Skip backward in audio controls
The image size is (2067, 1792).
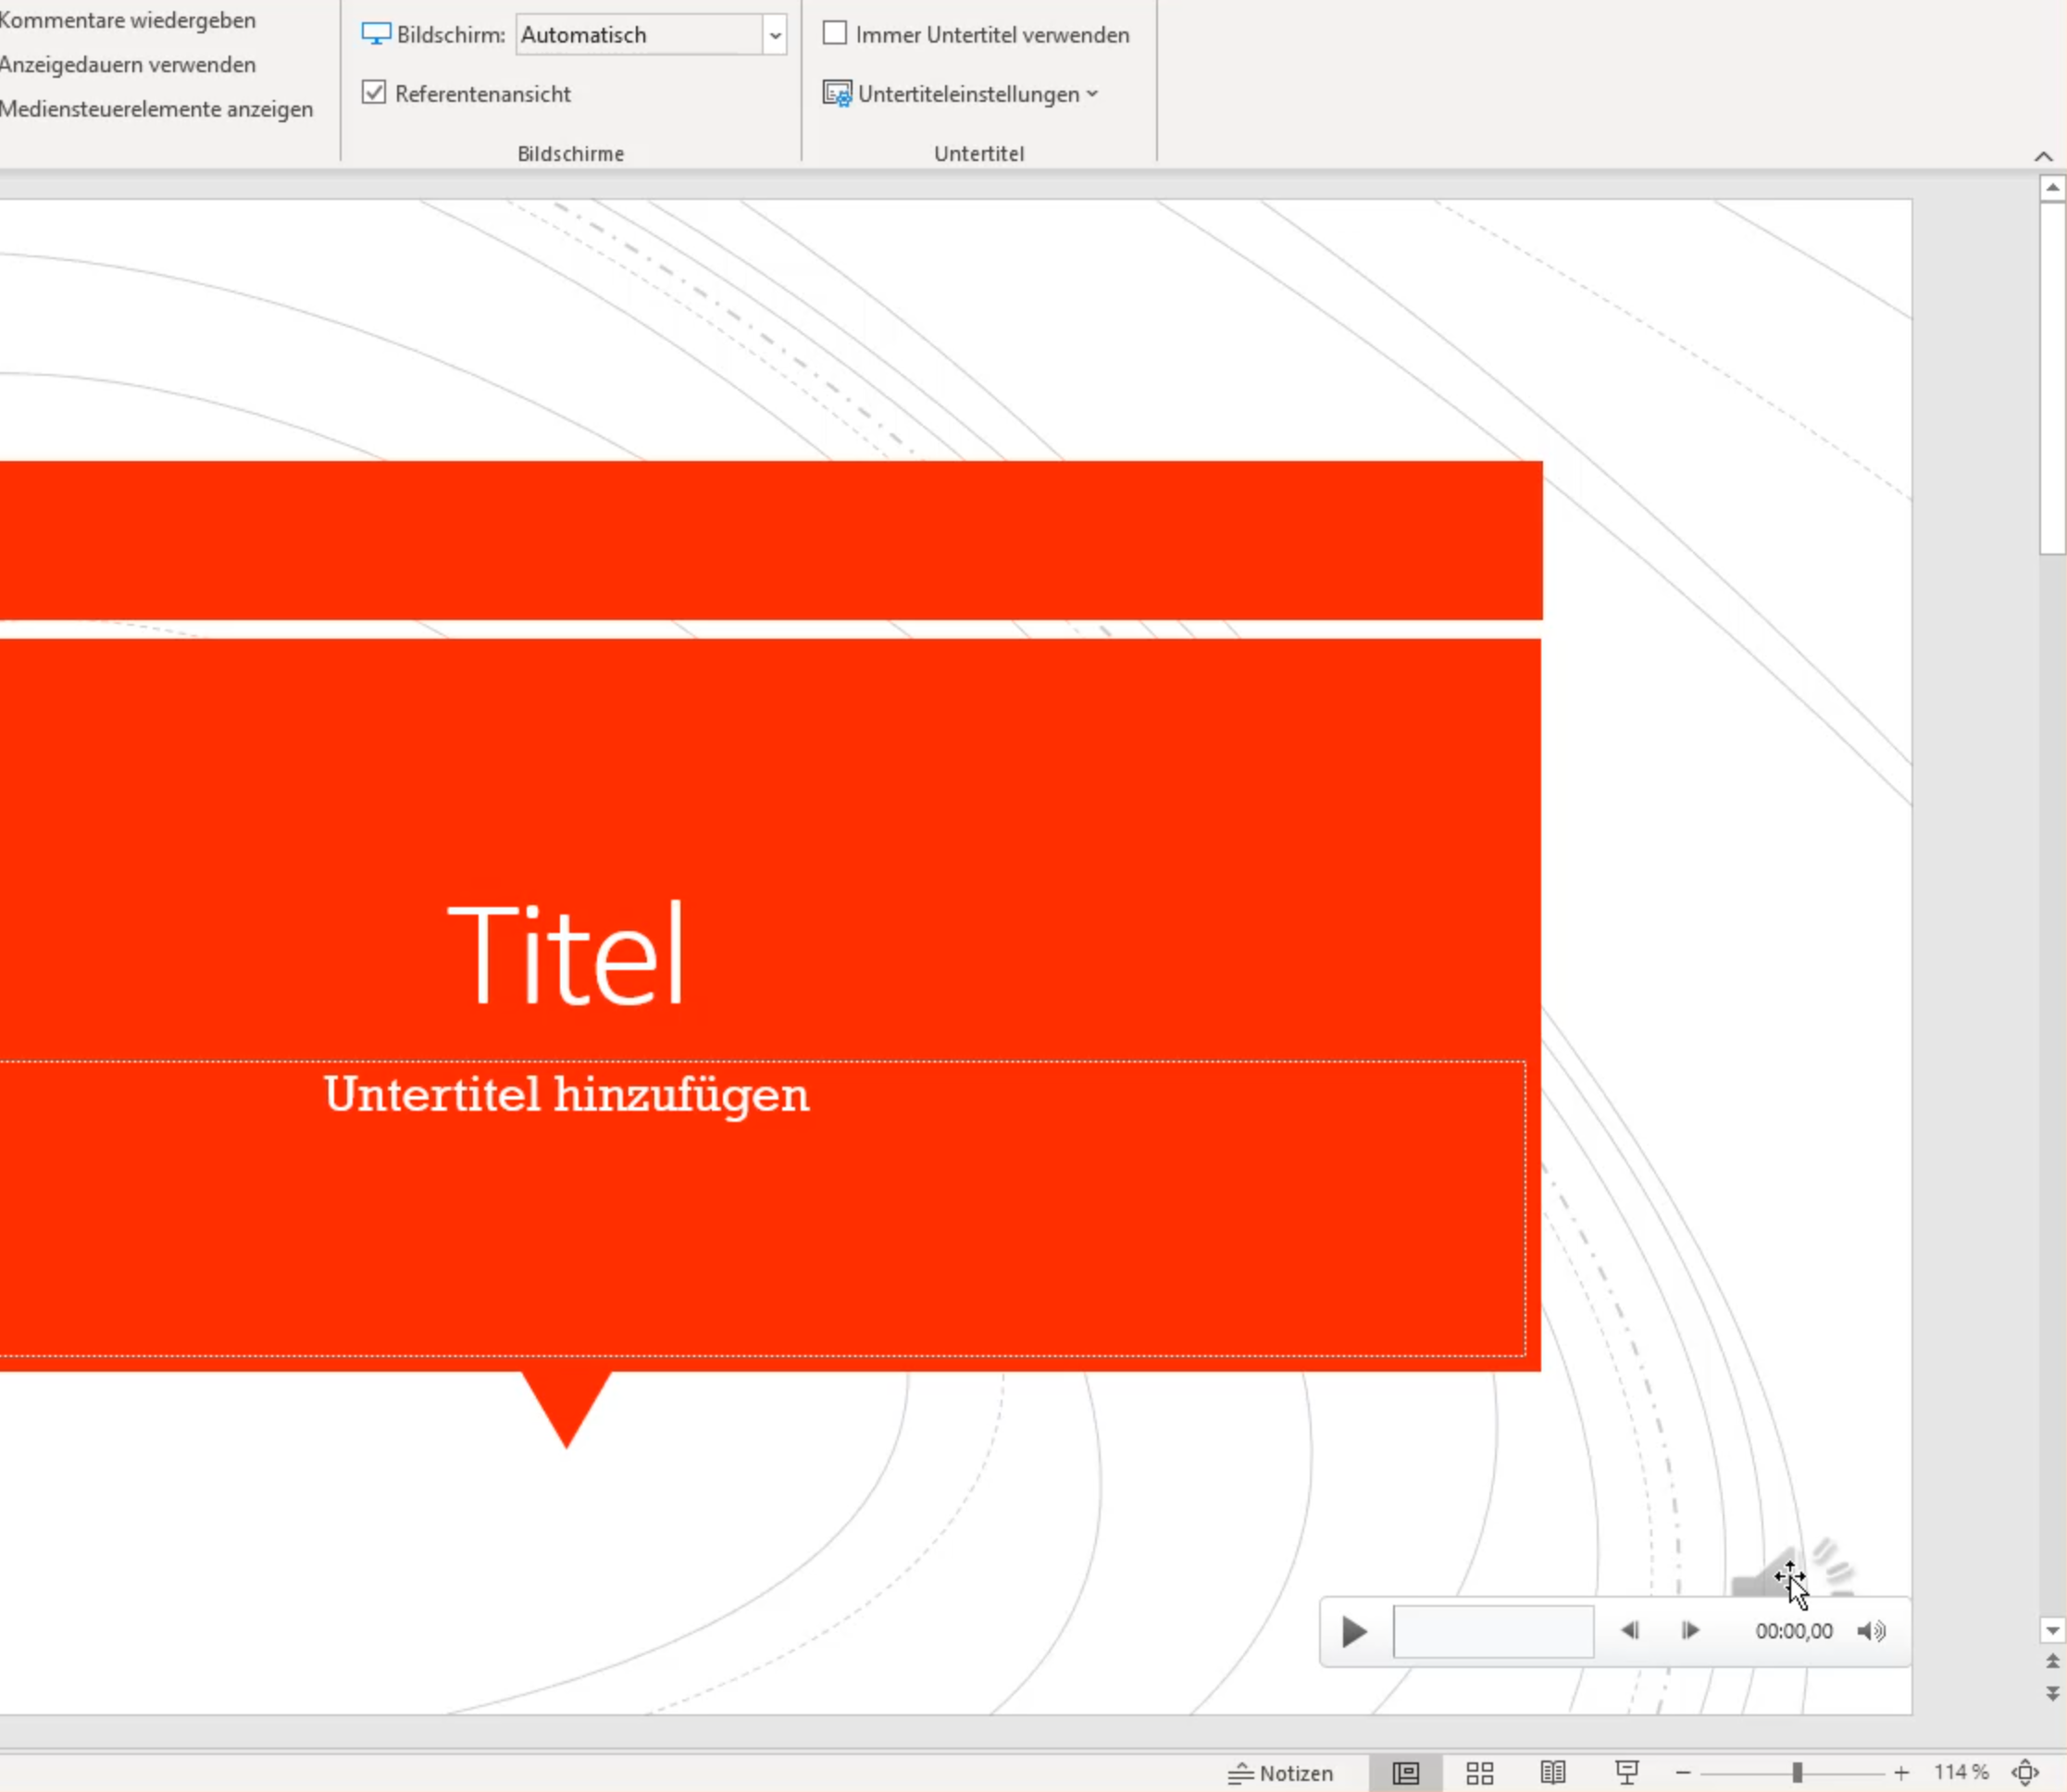point(1629,1631)
